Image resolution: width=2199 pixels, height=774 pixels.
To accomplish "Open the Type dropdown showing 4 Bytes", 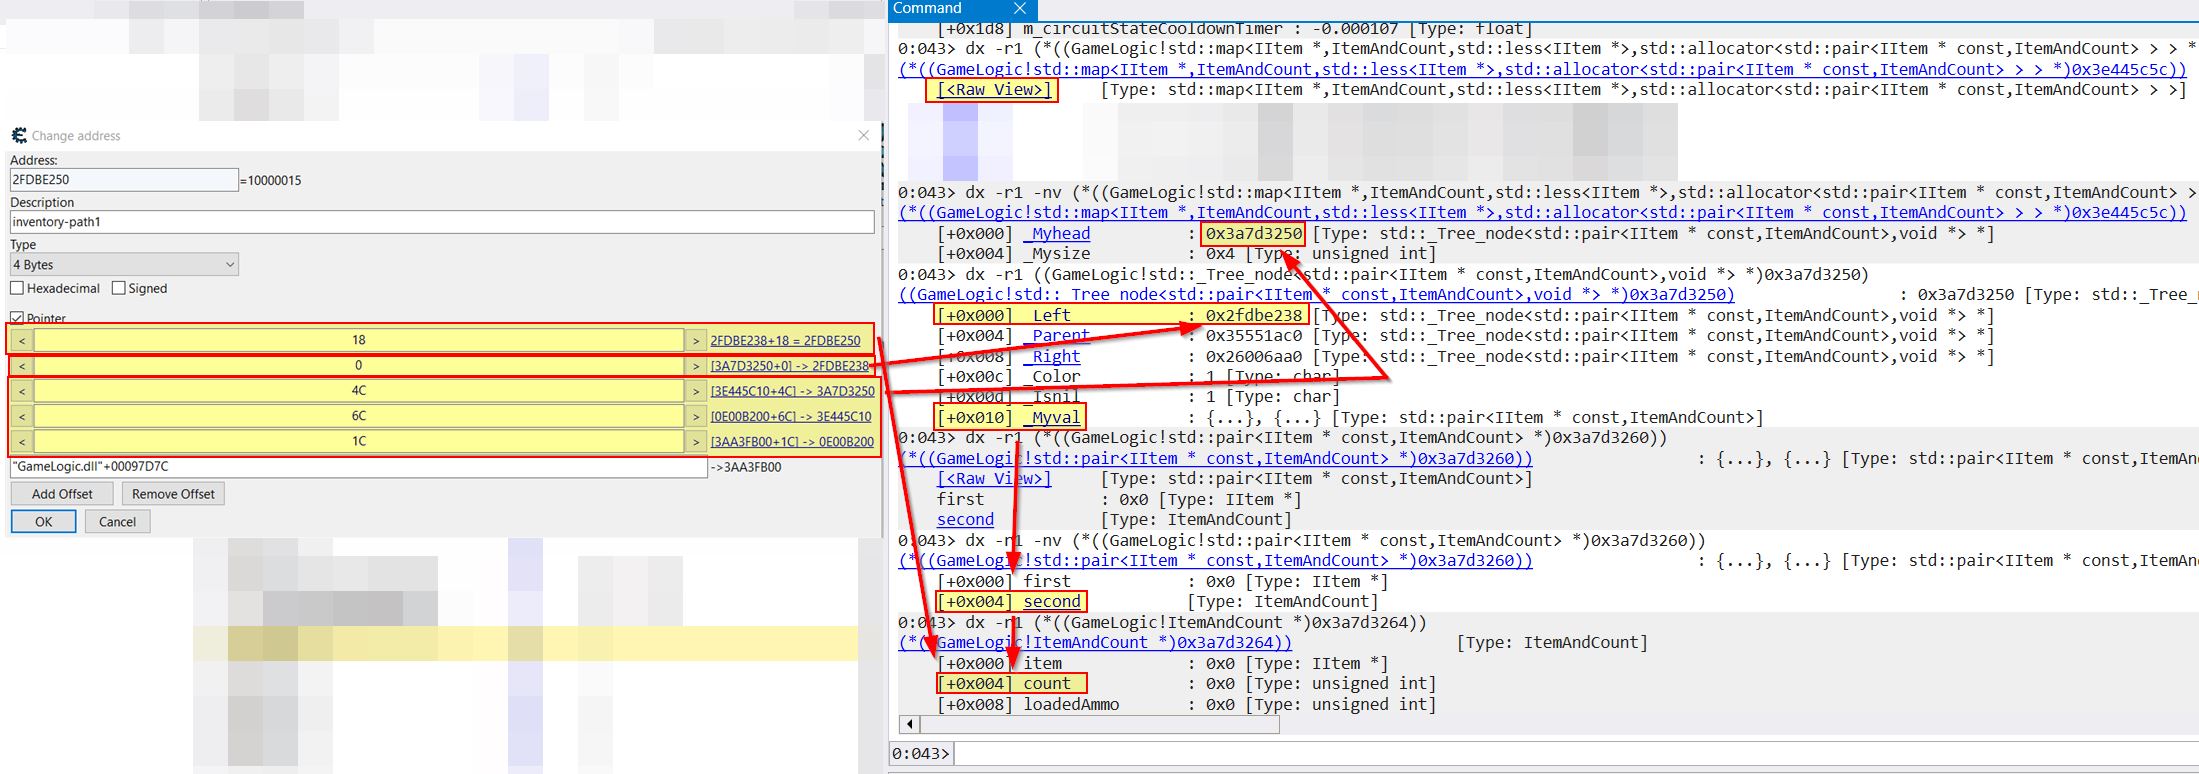I will pyautogui.click(x=124, y=265).
